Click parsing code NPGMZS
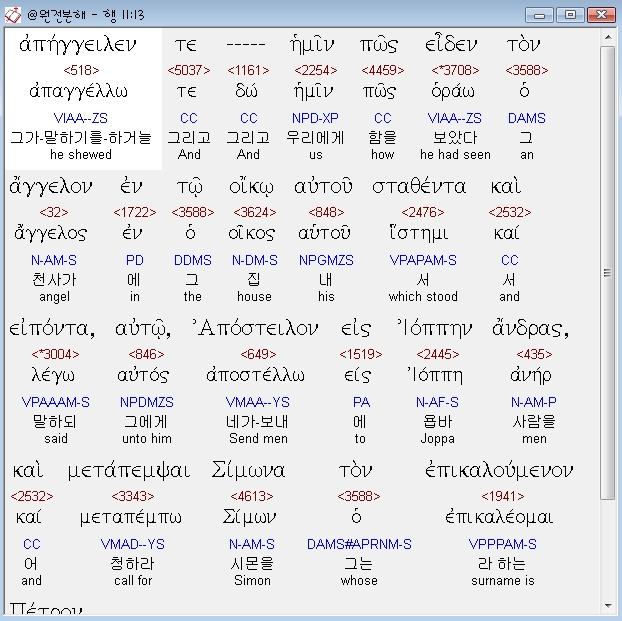 tap(326, 260)
